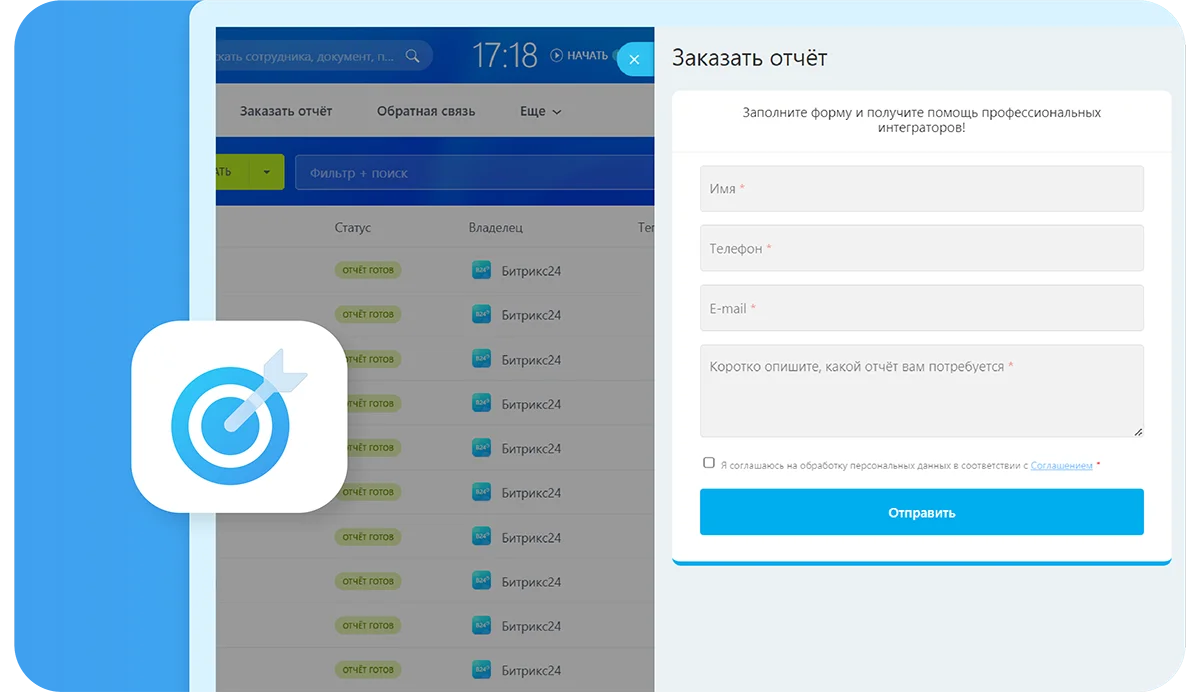This screenshot has width=1200, height=692.
Task: Select Обратная связь in the navigation
Action: click(426, 111)
